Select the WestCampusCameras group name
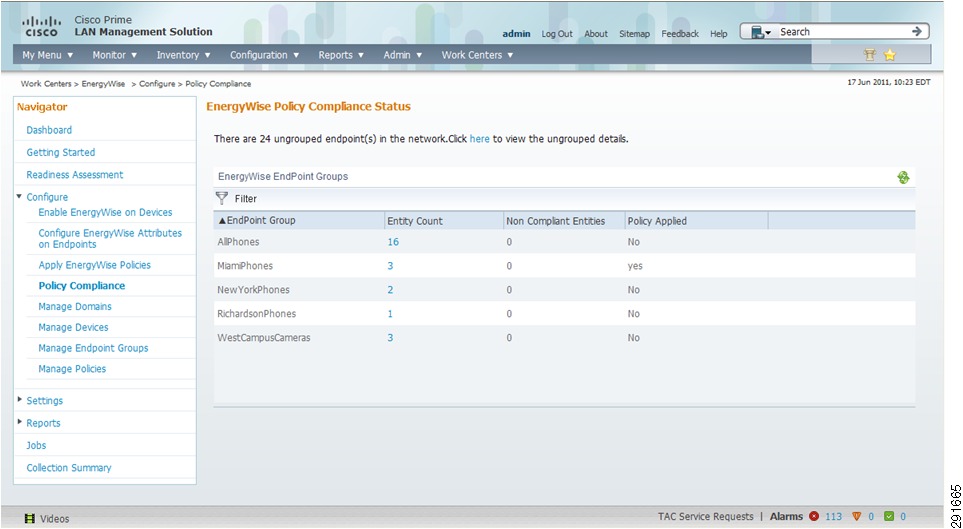The image size is (963, 529). click(x=263, y=337)
